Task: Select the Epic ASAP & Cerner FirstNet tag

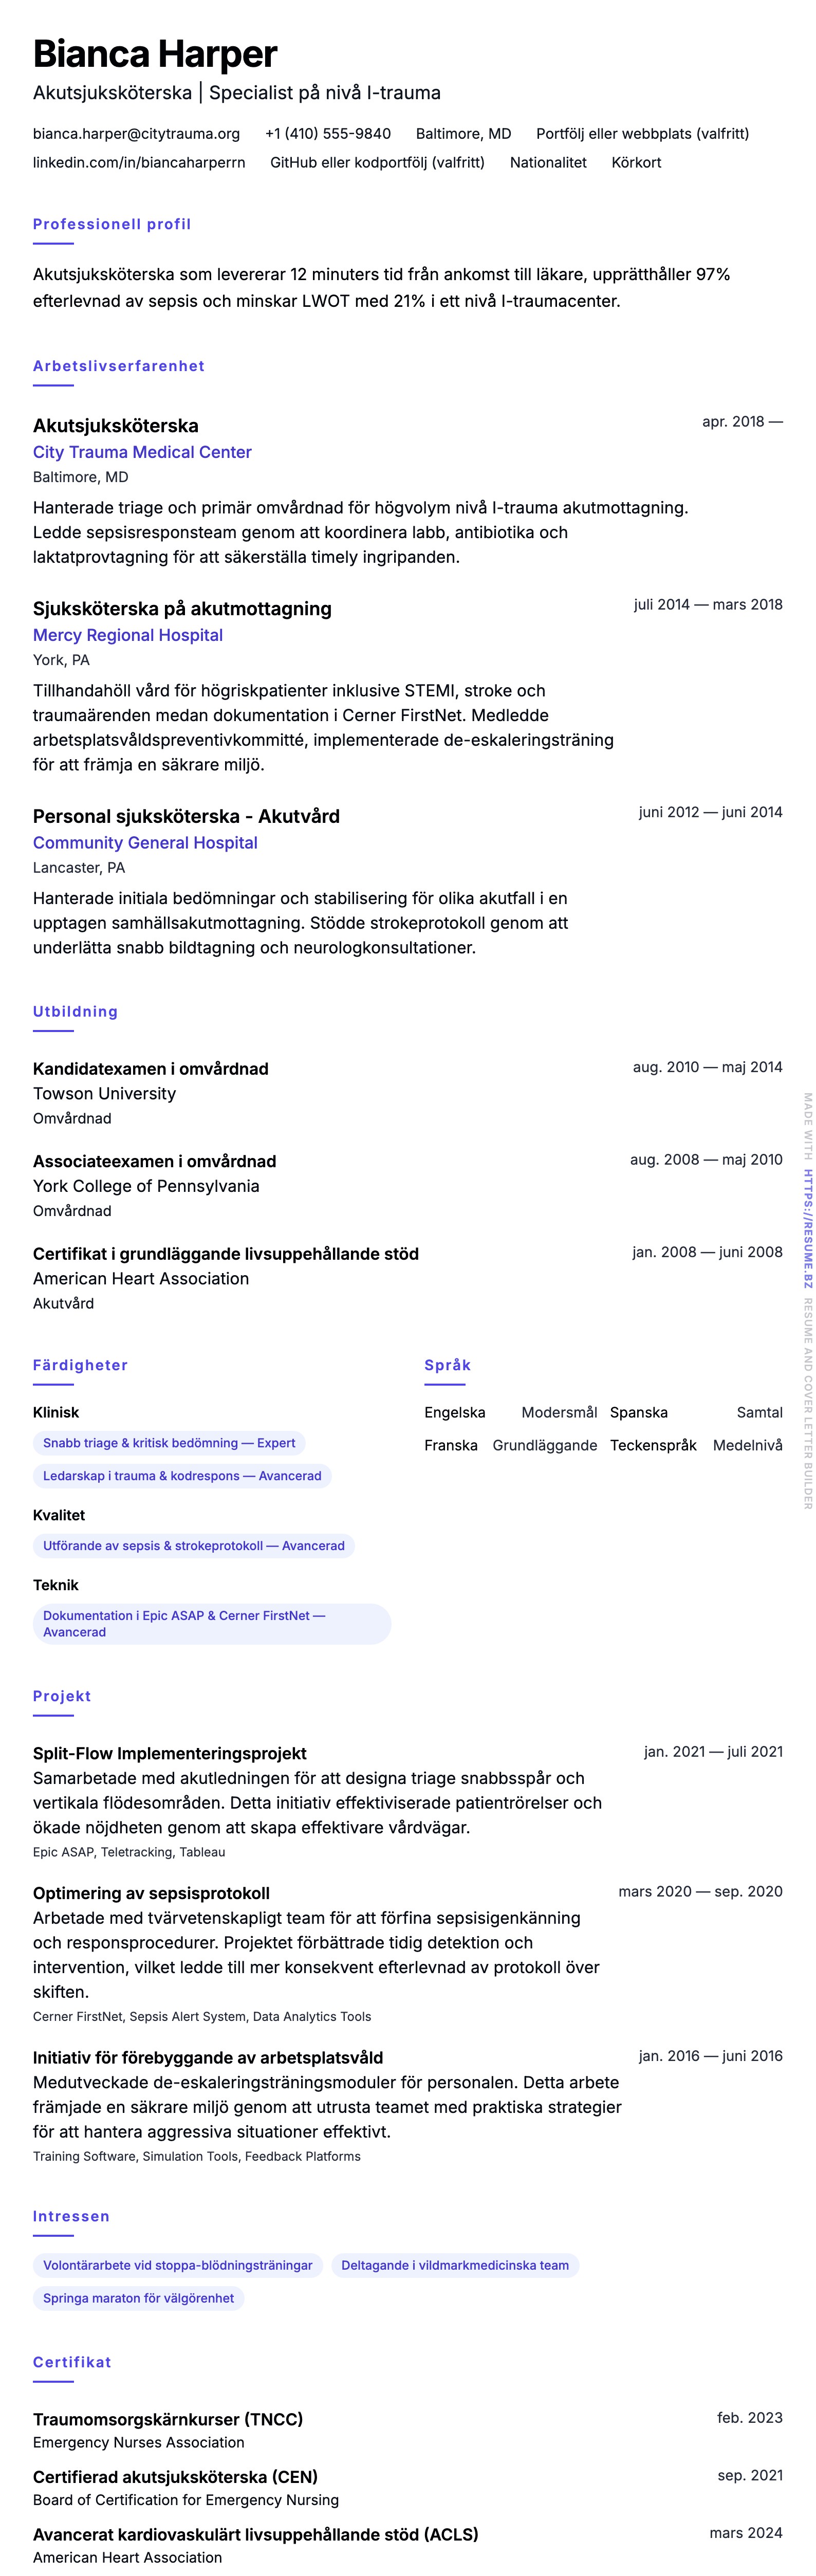Action: pos(211,1623)
